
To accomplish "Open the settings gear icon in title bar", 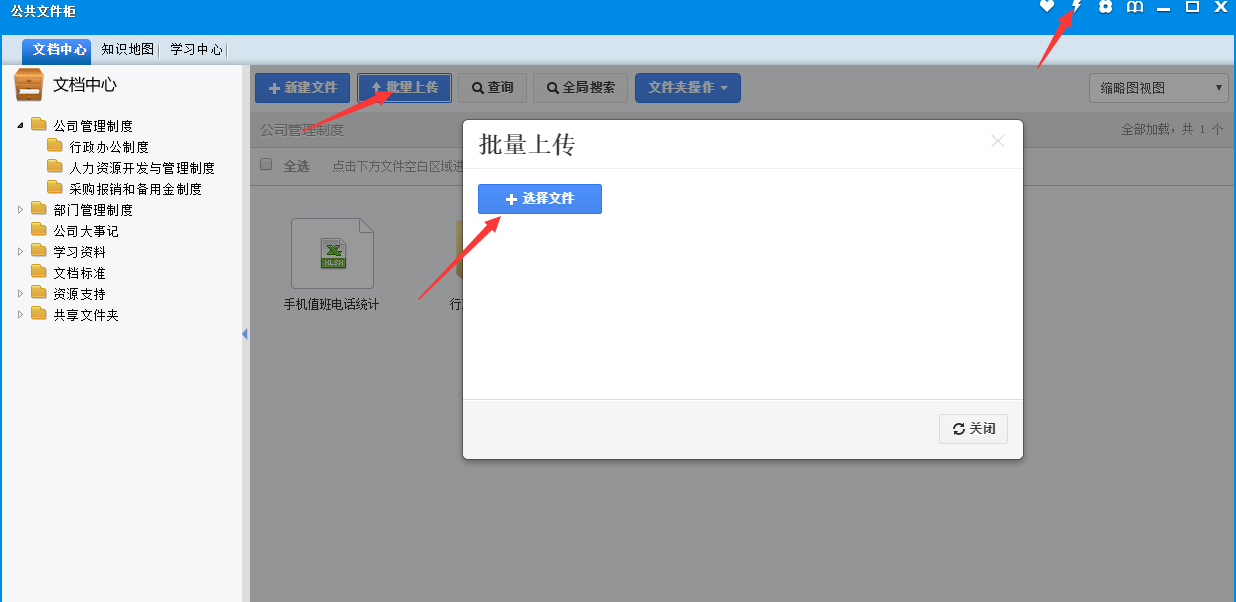I will (1105, 7).
